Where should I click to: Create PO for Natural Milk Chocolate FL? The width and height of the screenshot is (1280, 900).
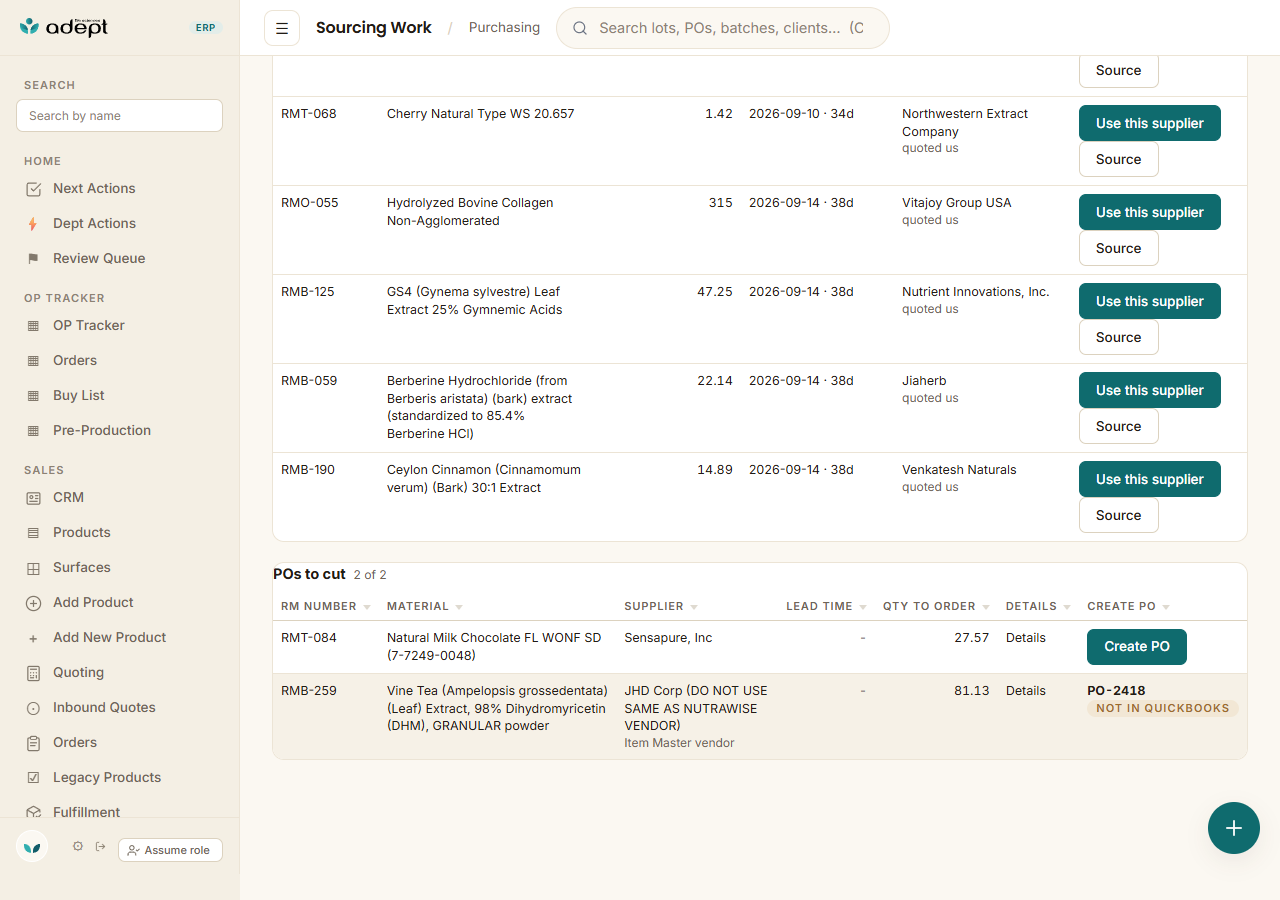point(1137,647)
